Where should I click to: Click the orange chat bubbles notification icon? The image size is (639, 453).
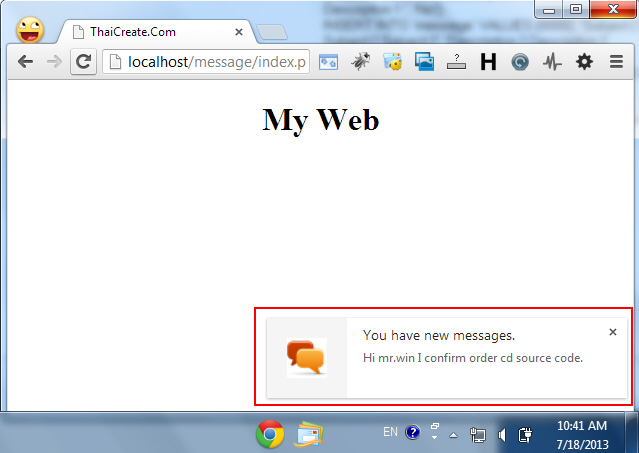tap(307, 358)
